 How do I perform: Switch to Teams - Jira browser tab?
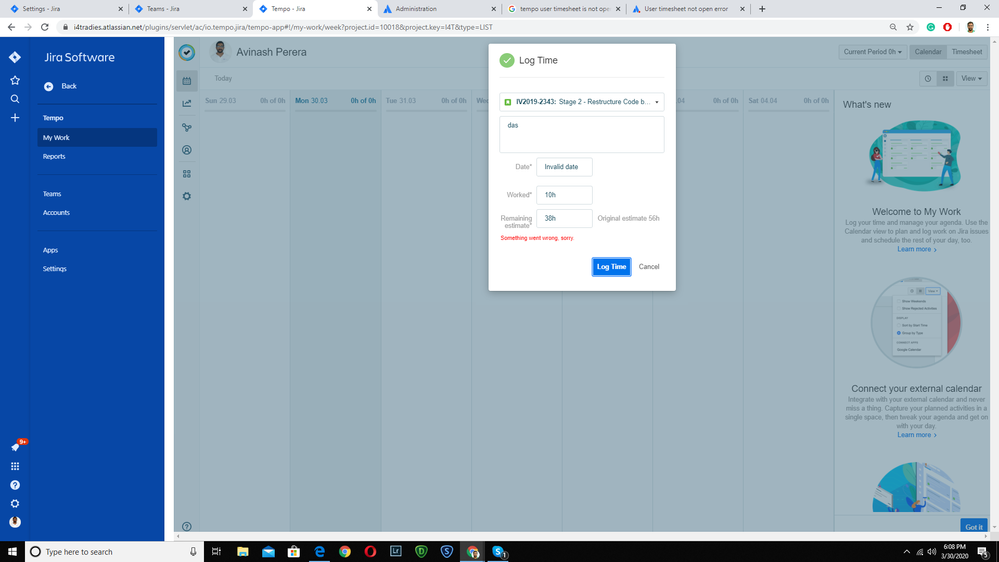pyautogui.click(x=189, y=9)
